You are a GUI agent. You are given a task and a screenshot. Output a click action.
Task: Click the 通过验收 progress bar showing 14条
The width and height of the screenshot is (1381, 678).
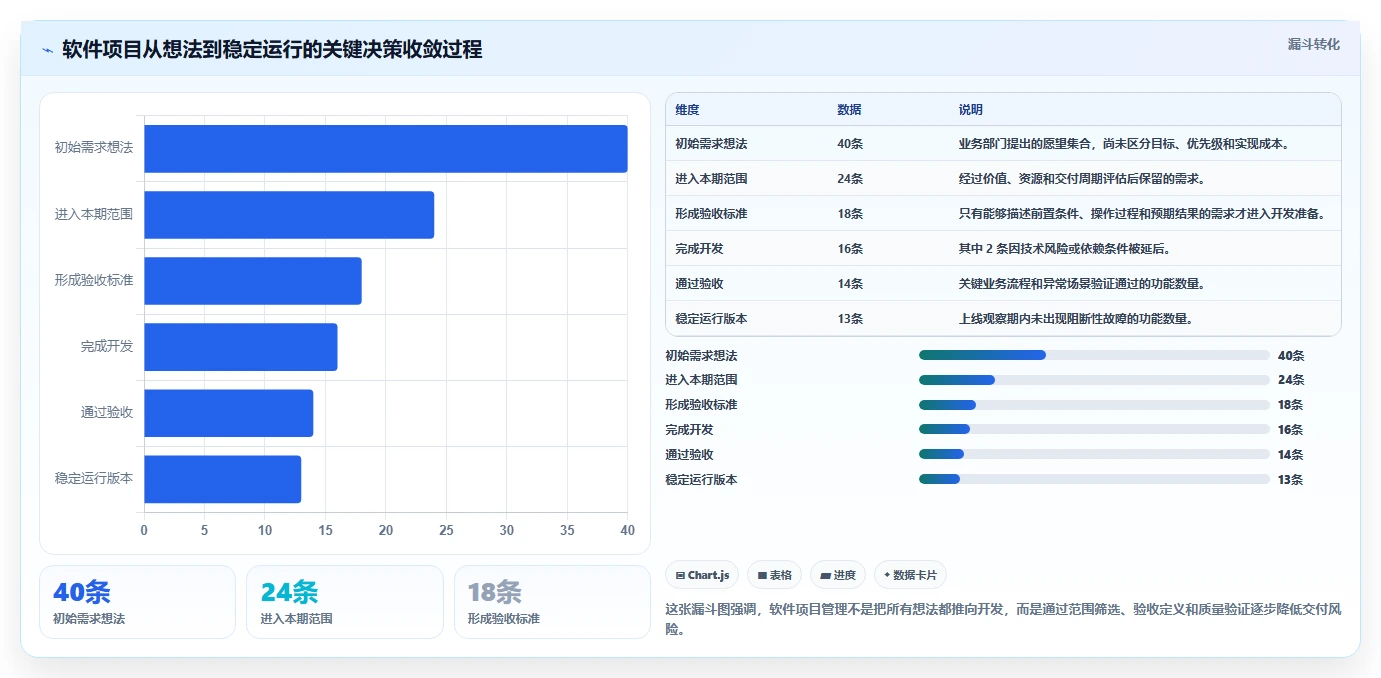[1094, 455]
